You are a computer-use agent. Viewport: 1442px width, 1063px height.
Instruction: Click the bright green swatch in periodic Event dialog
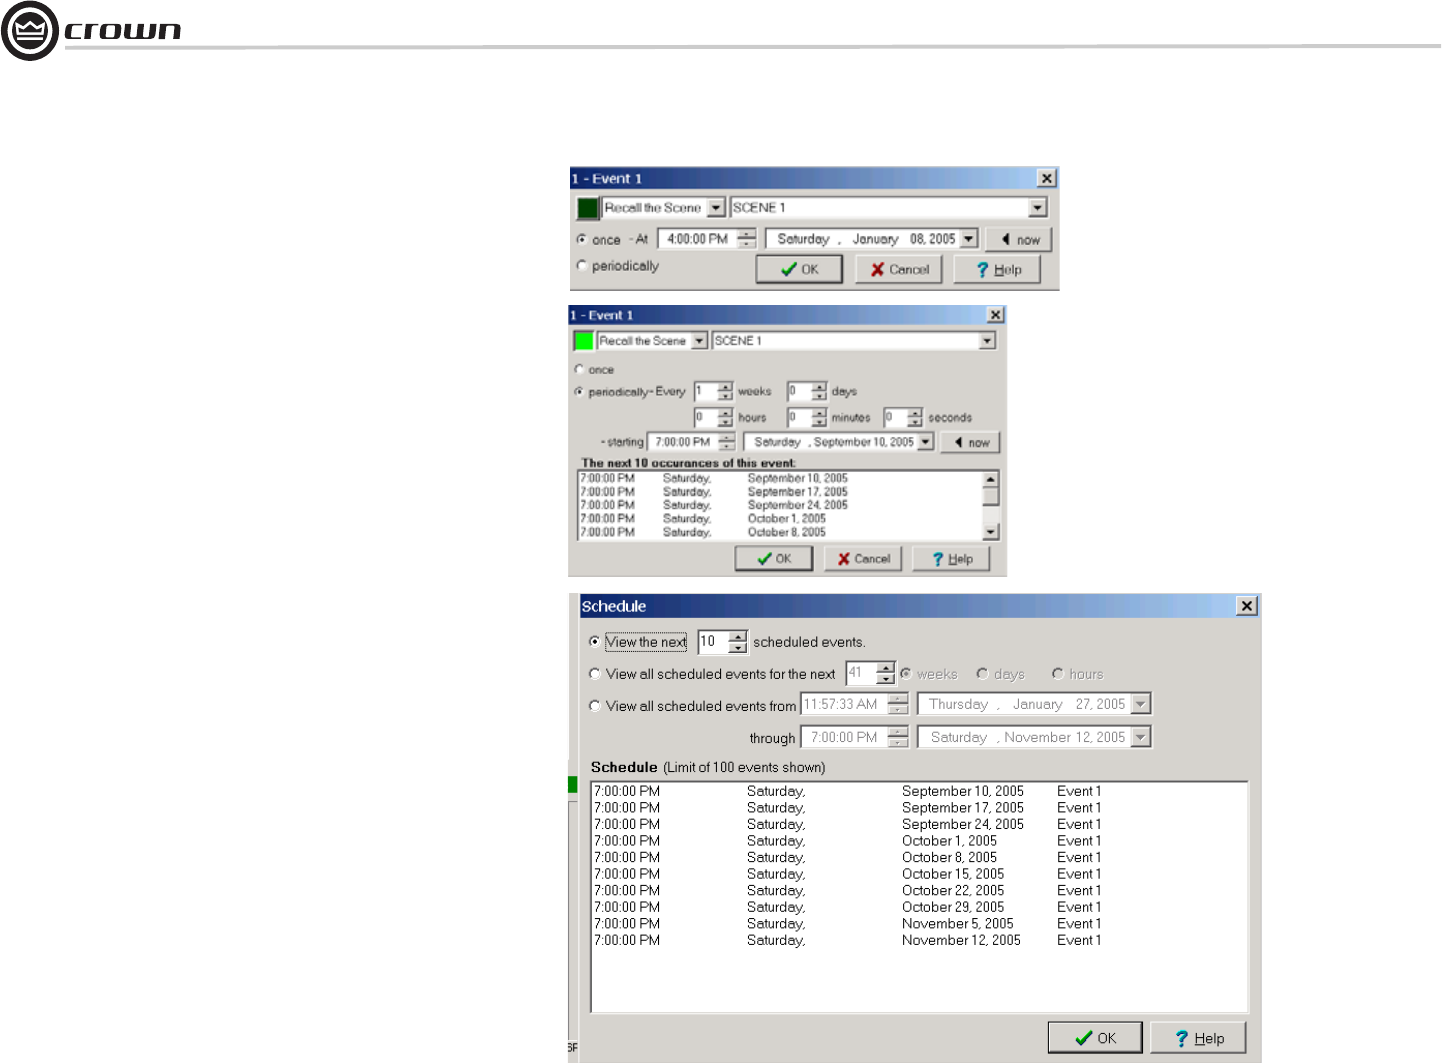(583, 341)
